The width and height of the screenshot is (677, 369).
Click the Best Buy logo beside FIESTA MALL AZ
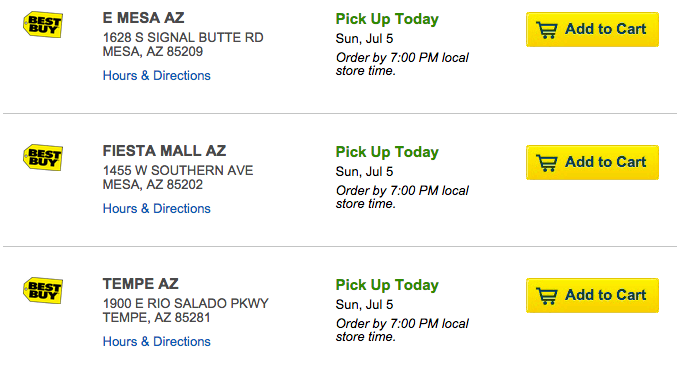point(43,158)
